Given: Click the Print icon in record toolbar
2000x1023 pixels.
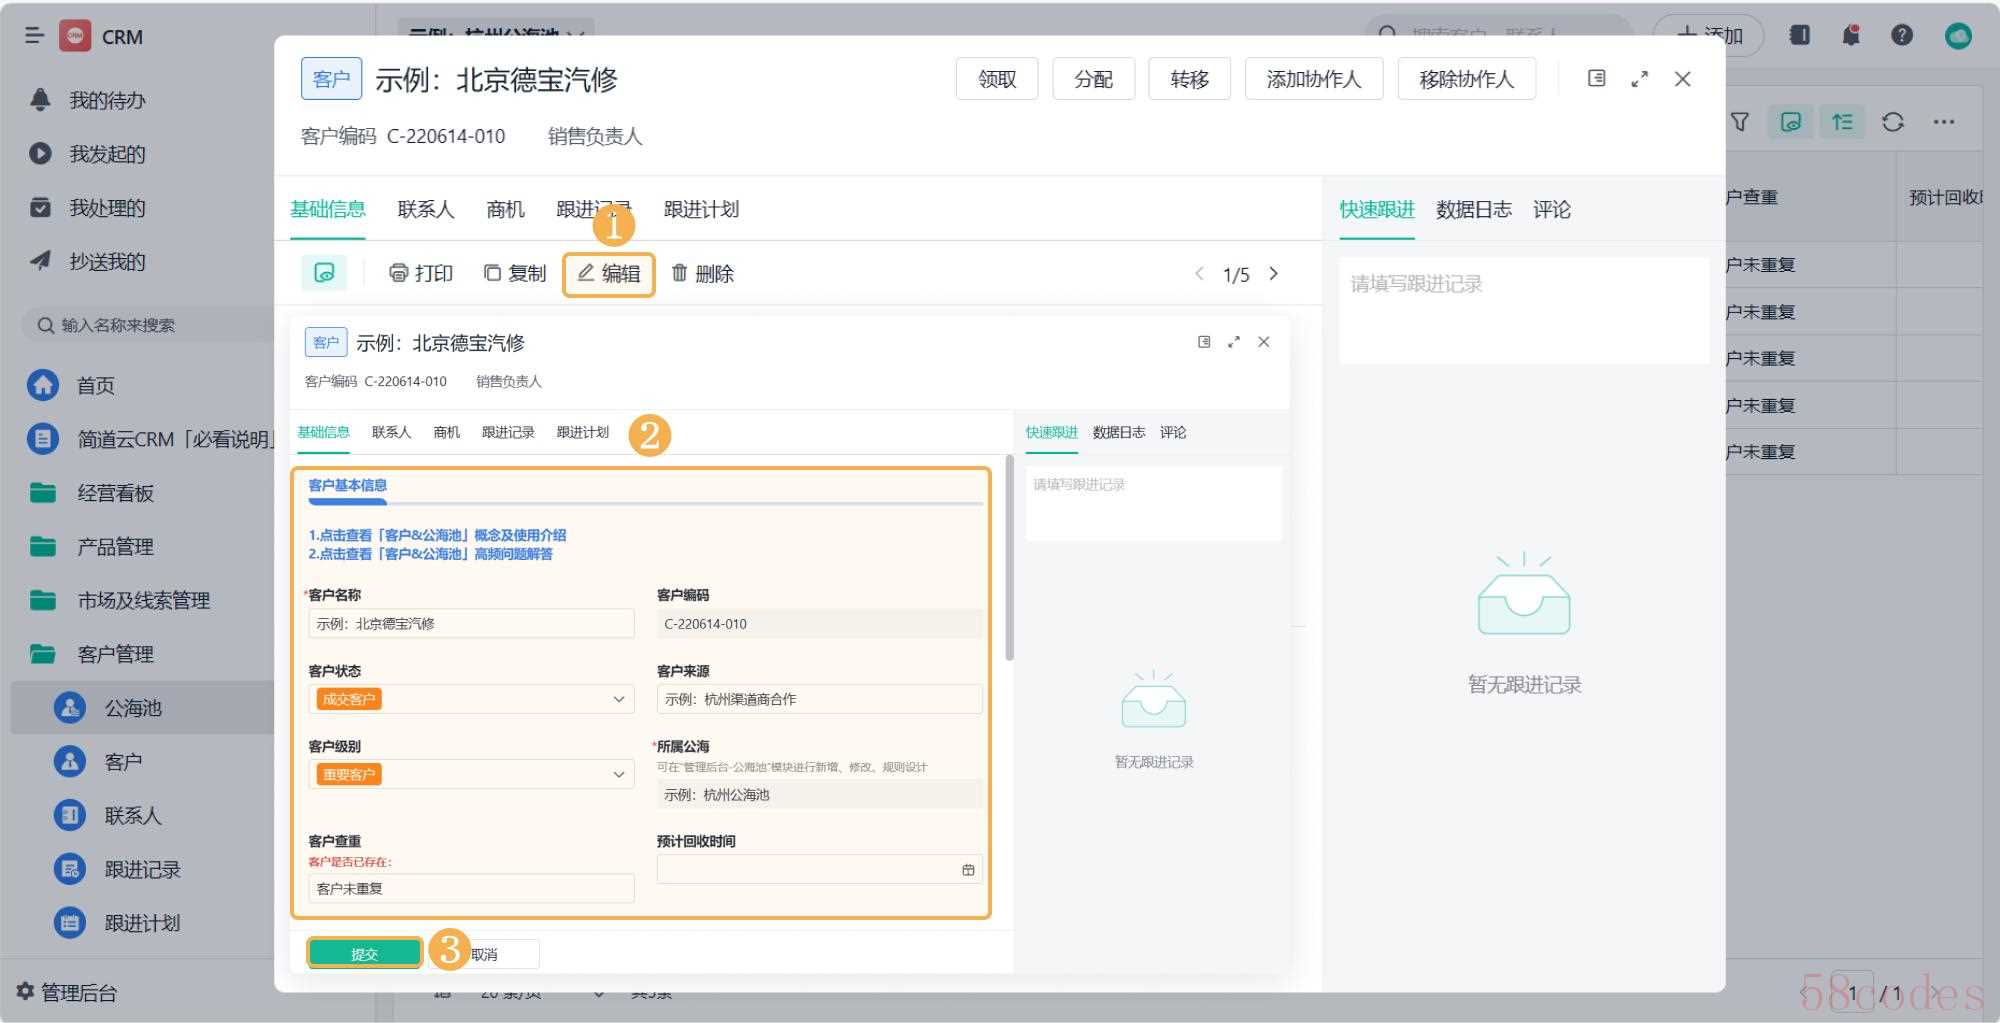Looking at the screenshot, I should coord(399,273).
